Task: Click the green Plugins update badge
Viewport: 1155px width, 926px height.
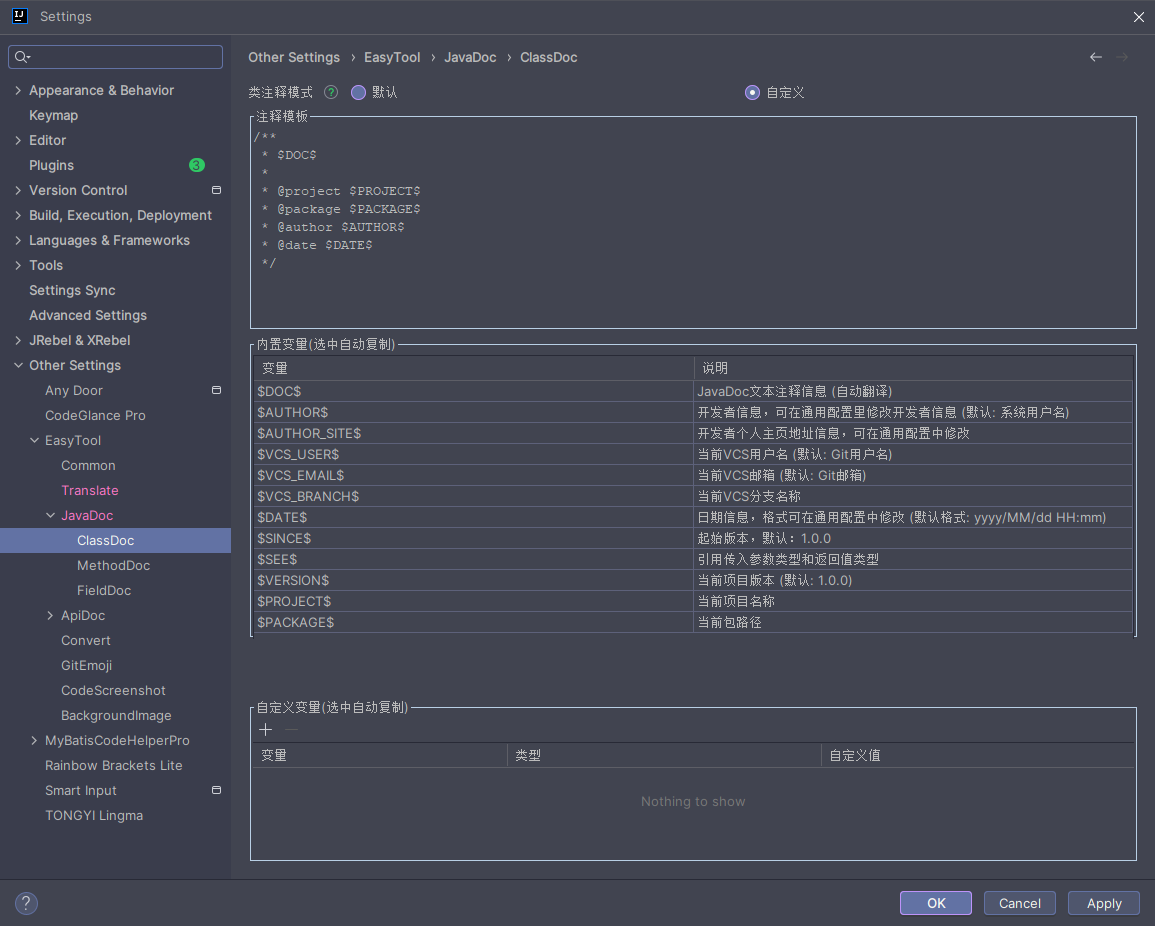Action: (x=197, y=165)
